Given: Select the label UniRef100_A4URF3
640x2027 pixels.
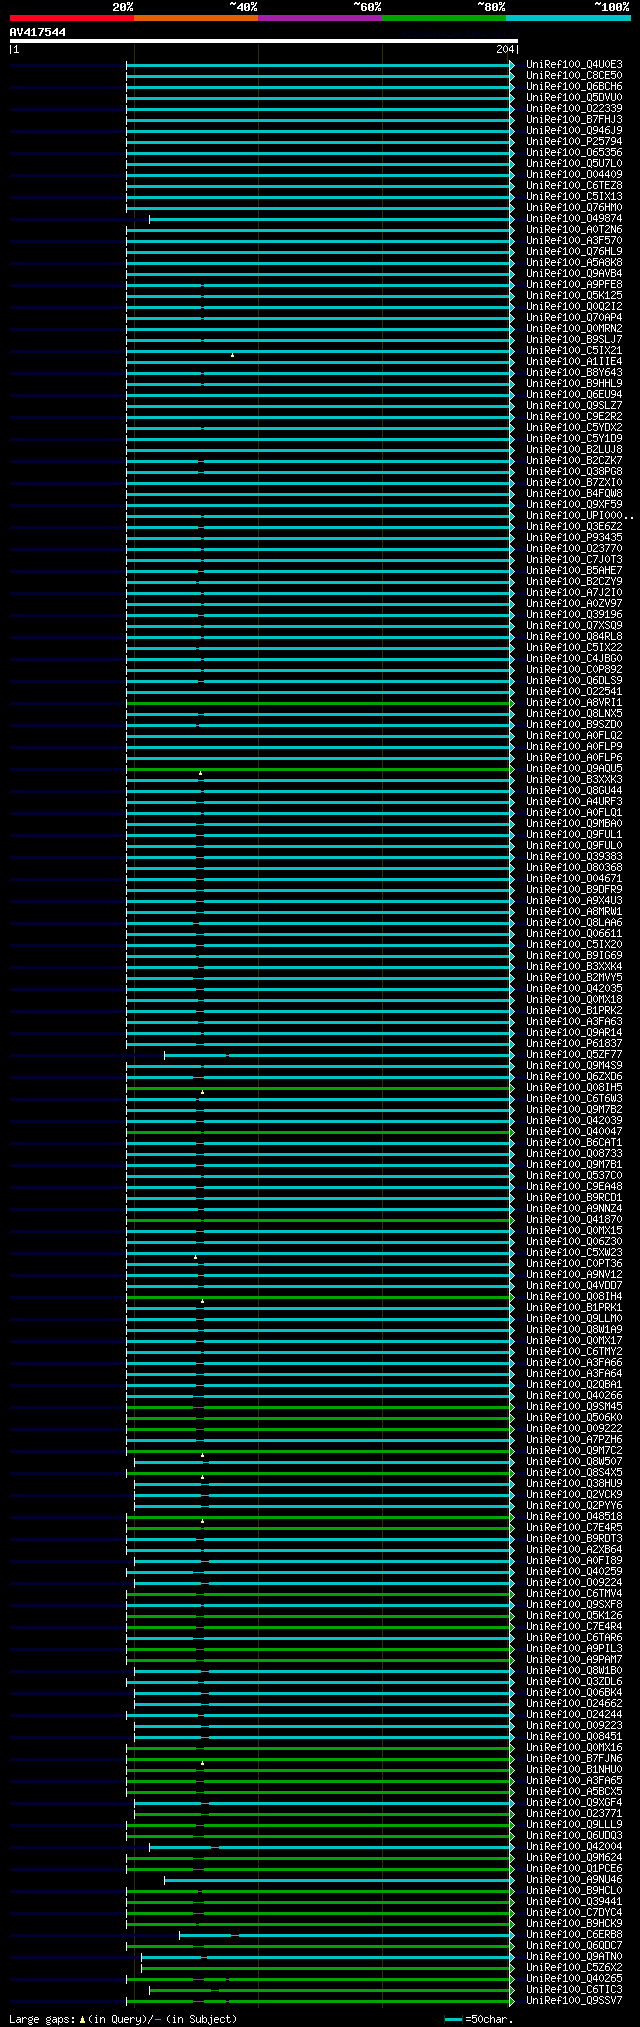Looking at the screenshot, I should tap(574, 802).
